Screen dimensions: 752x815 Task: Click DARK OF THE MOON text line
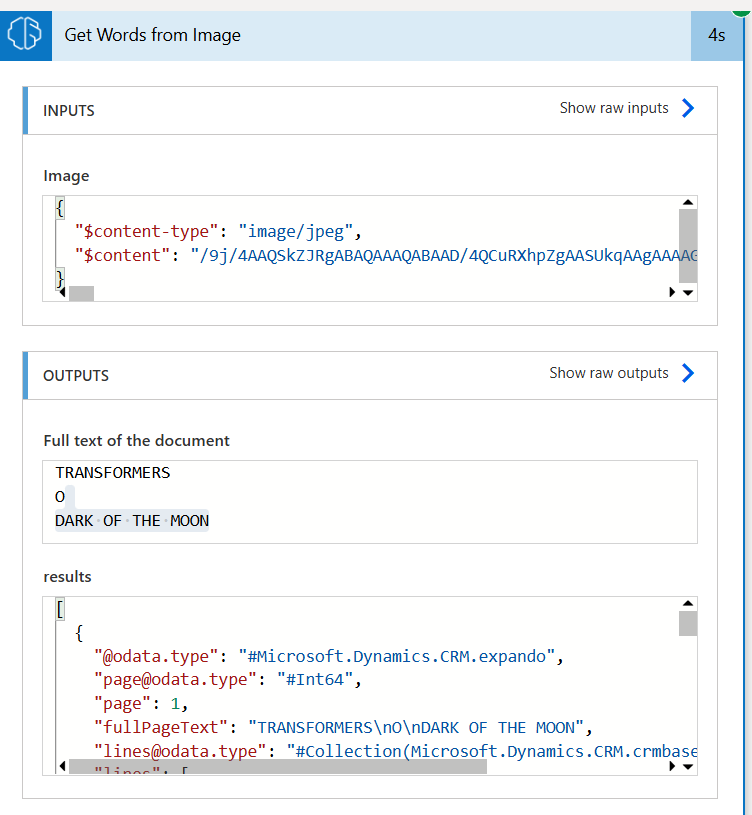click(x=132, y=521)
